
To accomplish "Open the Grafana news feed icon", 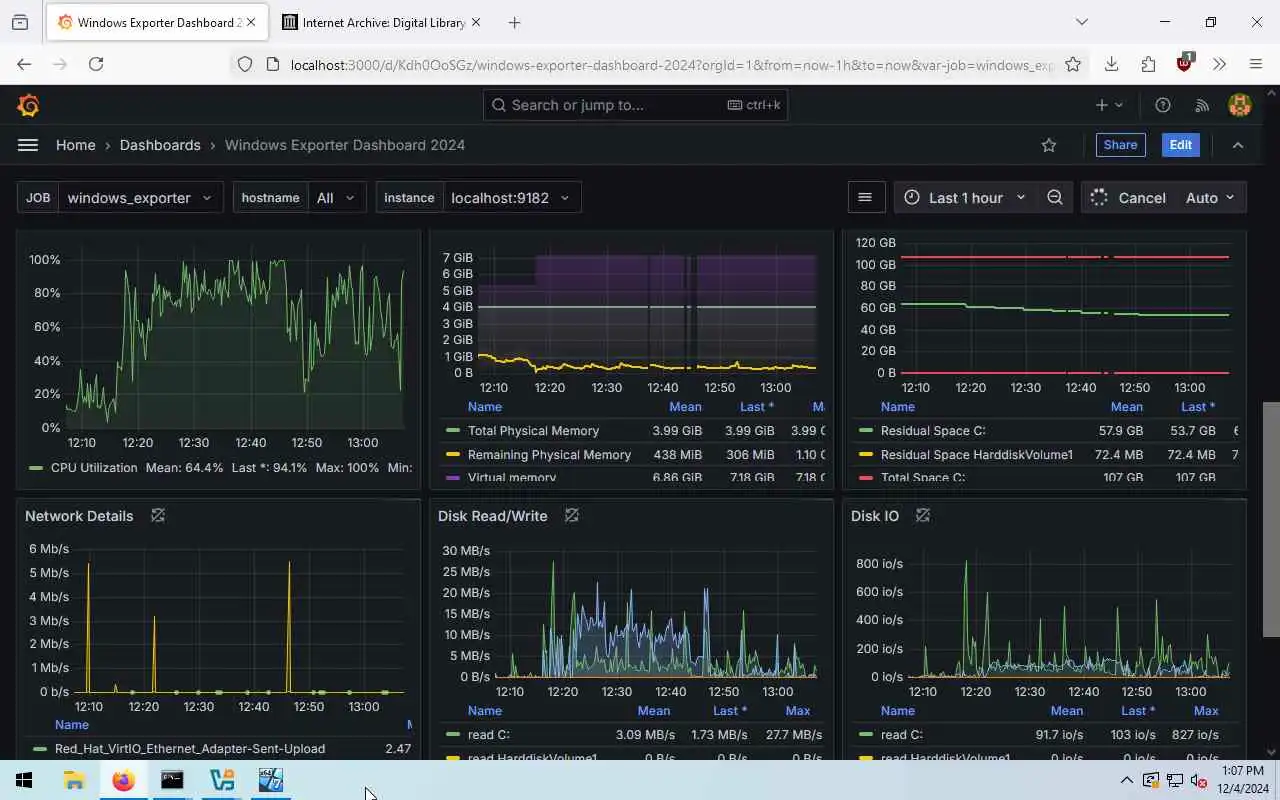I will click(1202, 105).
